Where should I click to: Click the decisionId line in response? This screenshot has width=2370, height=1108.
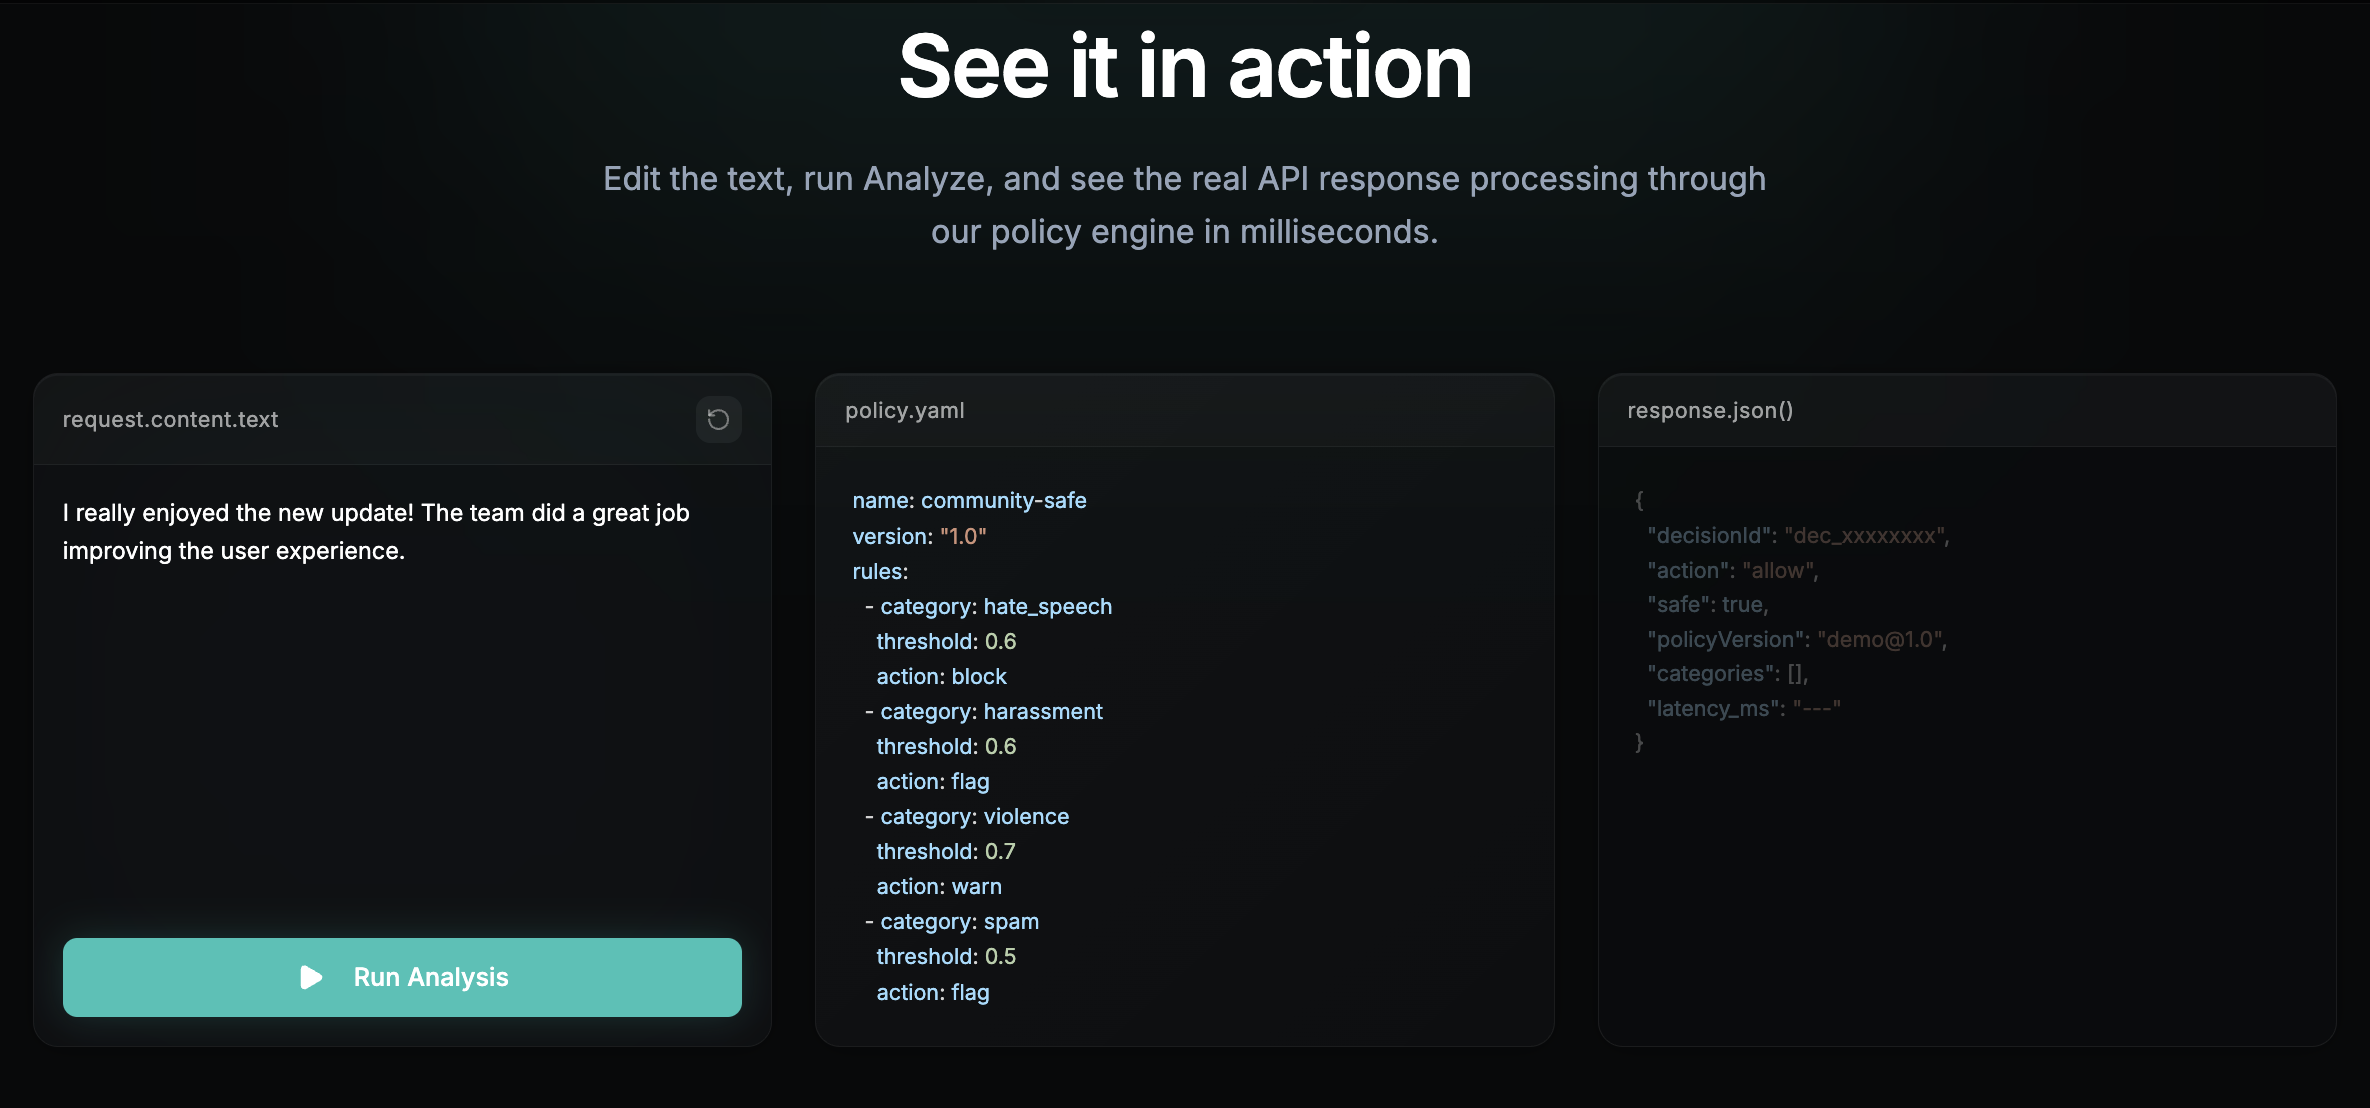tap(1797, 536)
